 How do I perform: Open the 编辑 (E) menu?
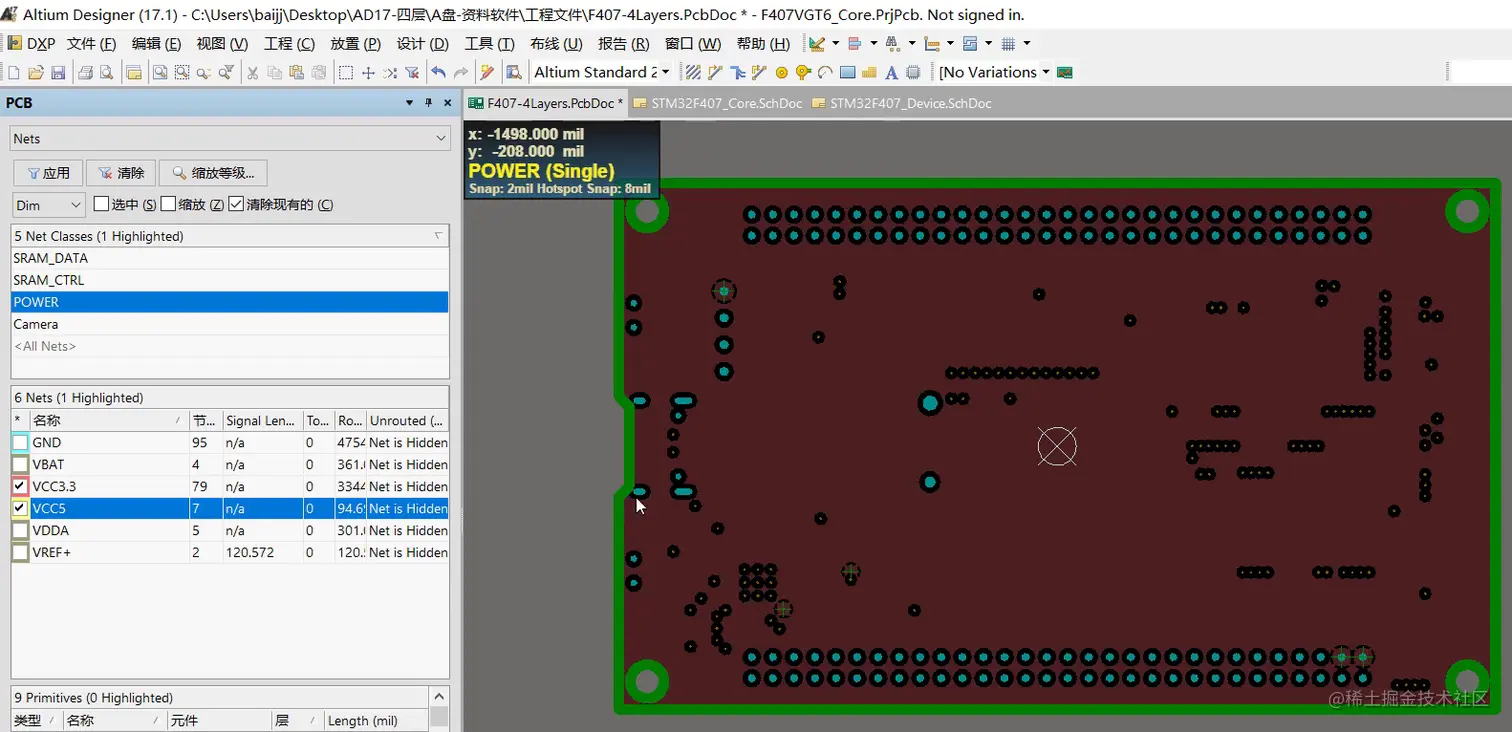click(x=156, y=44)
